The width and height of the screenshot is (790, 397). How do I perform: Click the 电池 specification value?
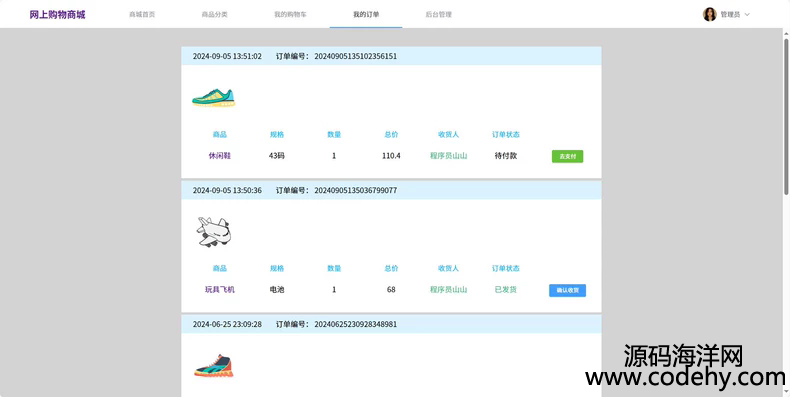click(x=277, y=290)
